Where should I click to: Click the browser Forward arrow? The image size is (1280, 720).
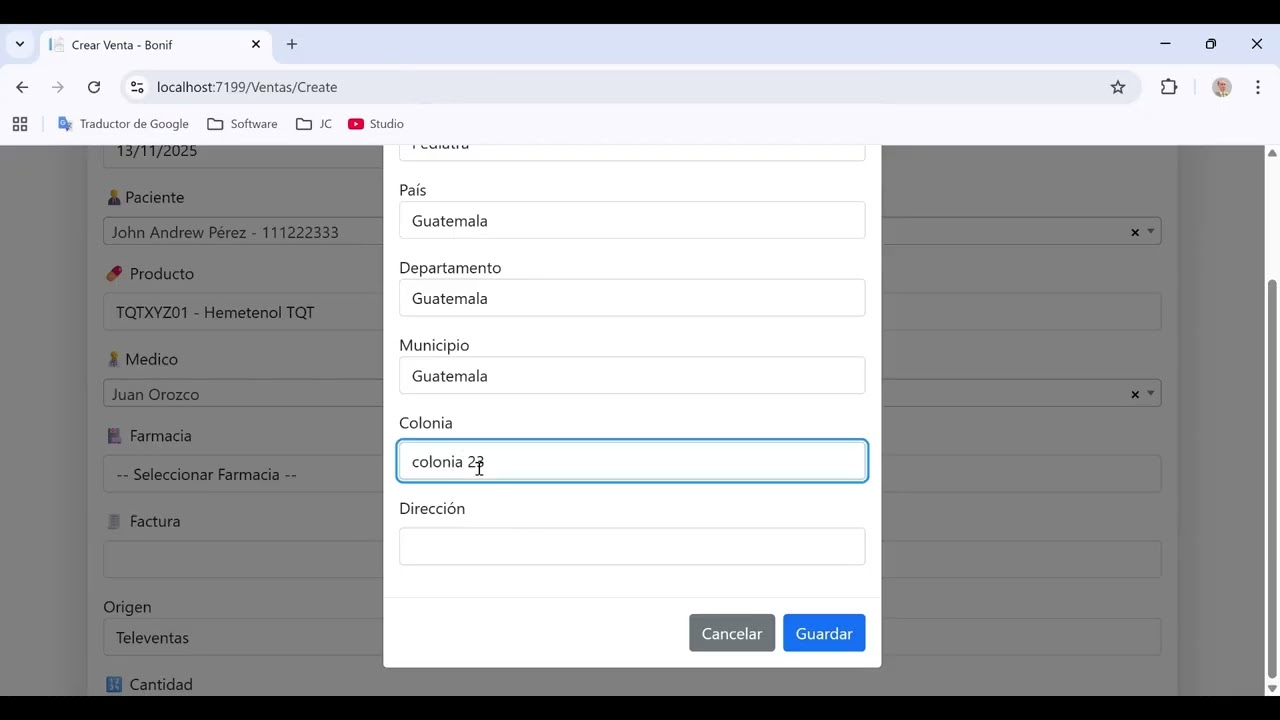(58, 87)
